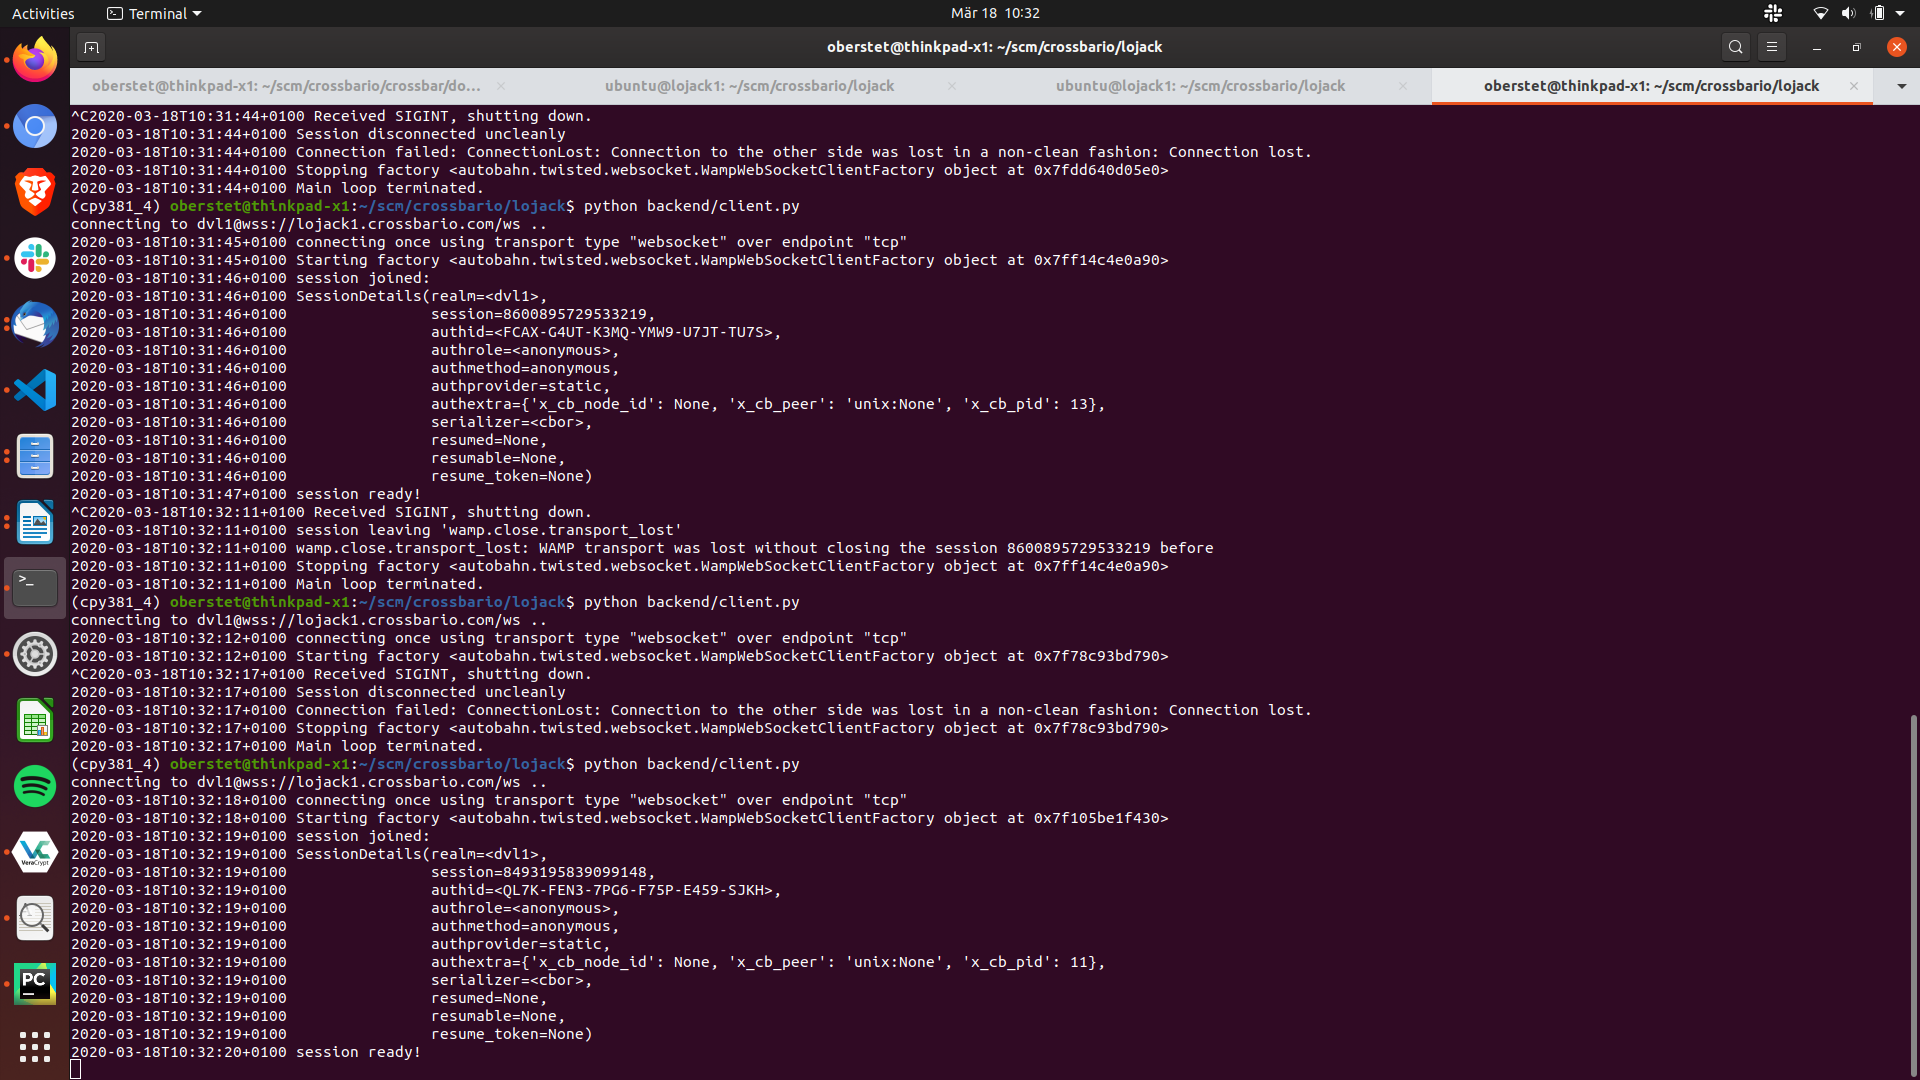Switch to crossbar/do... terminal tab

tap(286, 86)
